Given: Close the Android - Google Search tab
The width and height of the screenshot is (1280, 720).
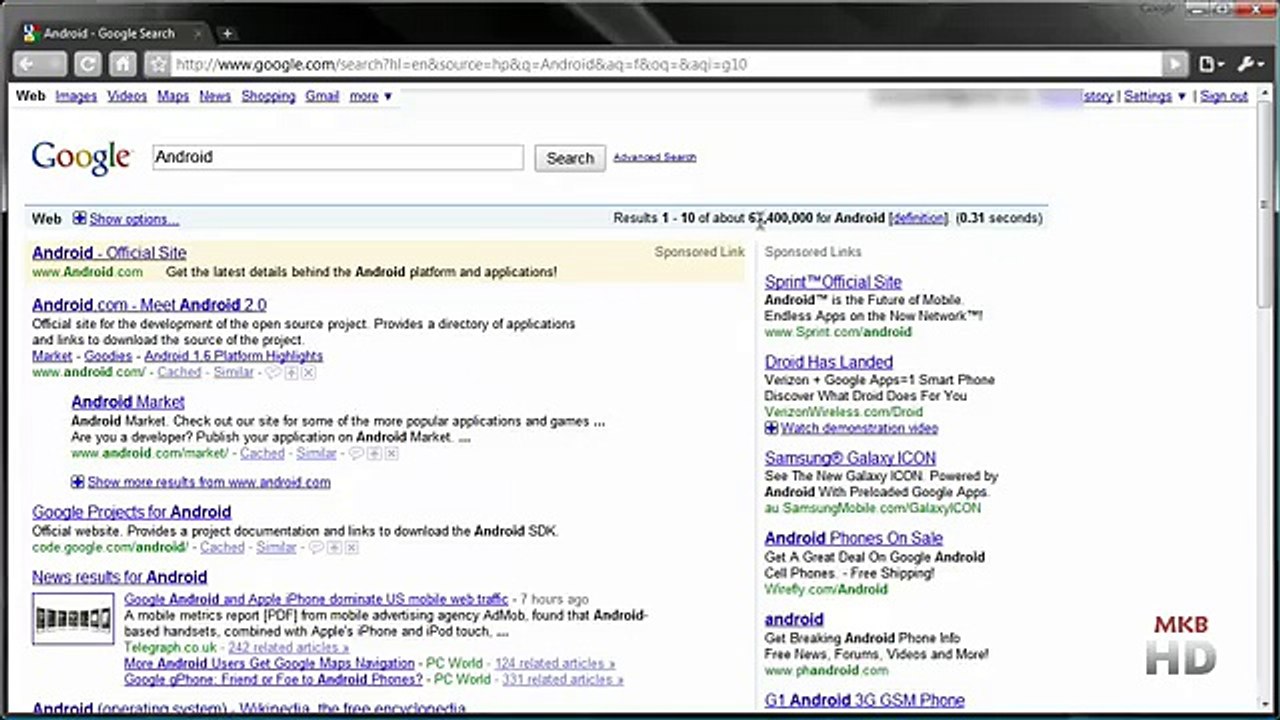Looking at the screenshot, I should click(196, 33).
